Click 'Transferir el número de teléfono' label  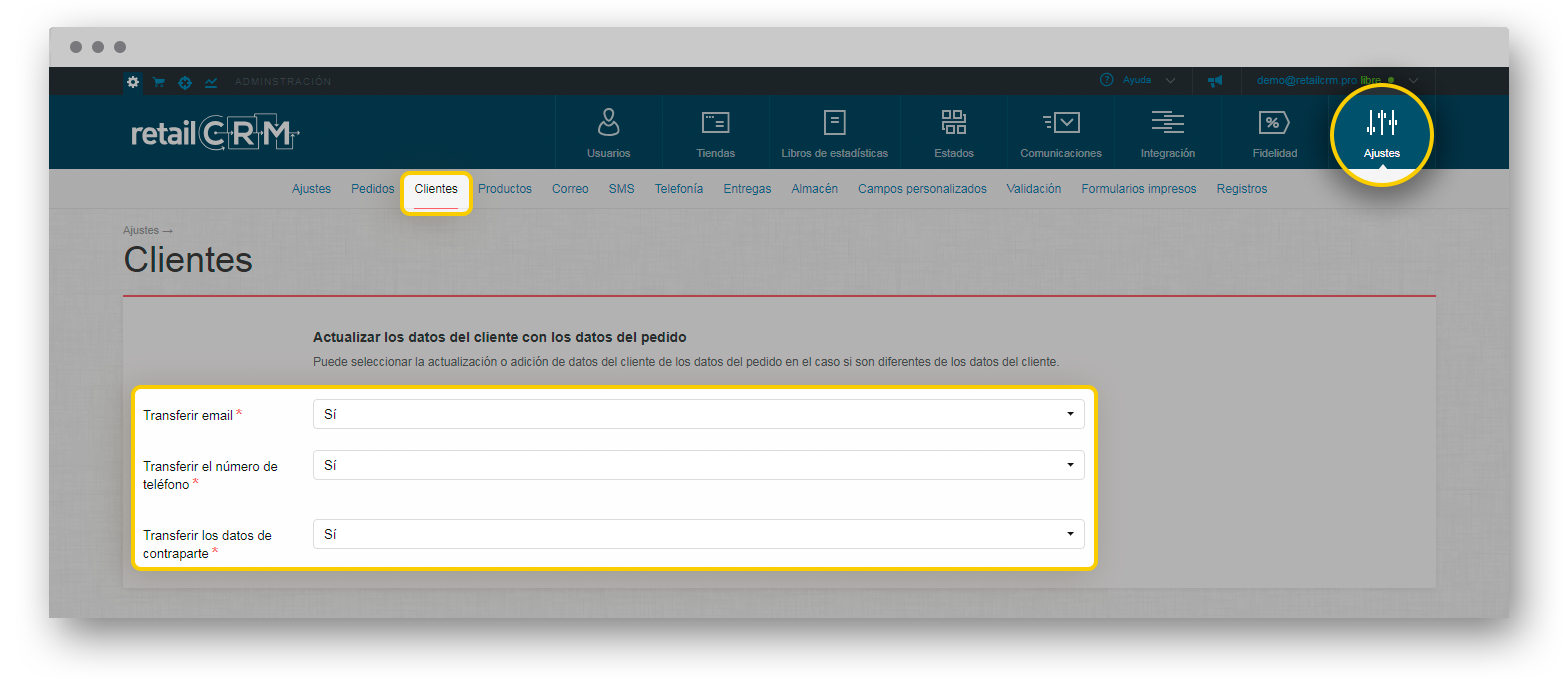(210, 475)
